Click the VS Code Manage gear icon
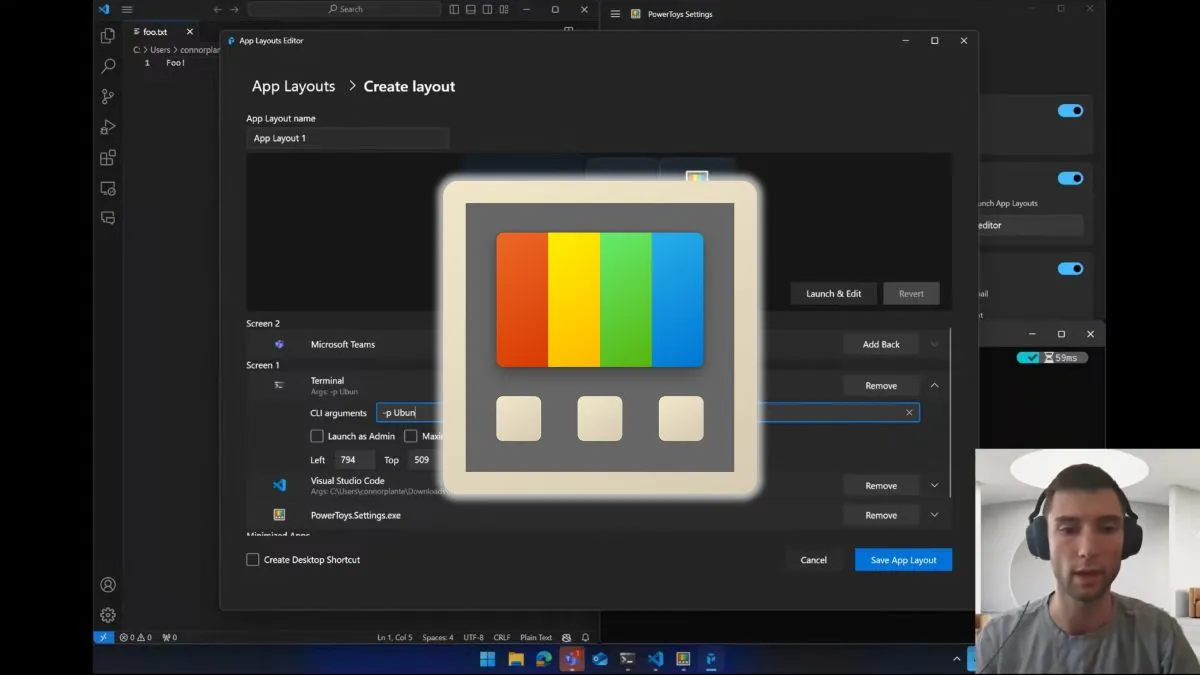Image resolution: width=1200 pixels, height=675 pixels. point(108,615)
